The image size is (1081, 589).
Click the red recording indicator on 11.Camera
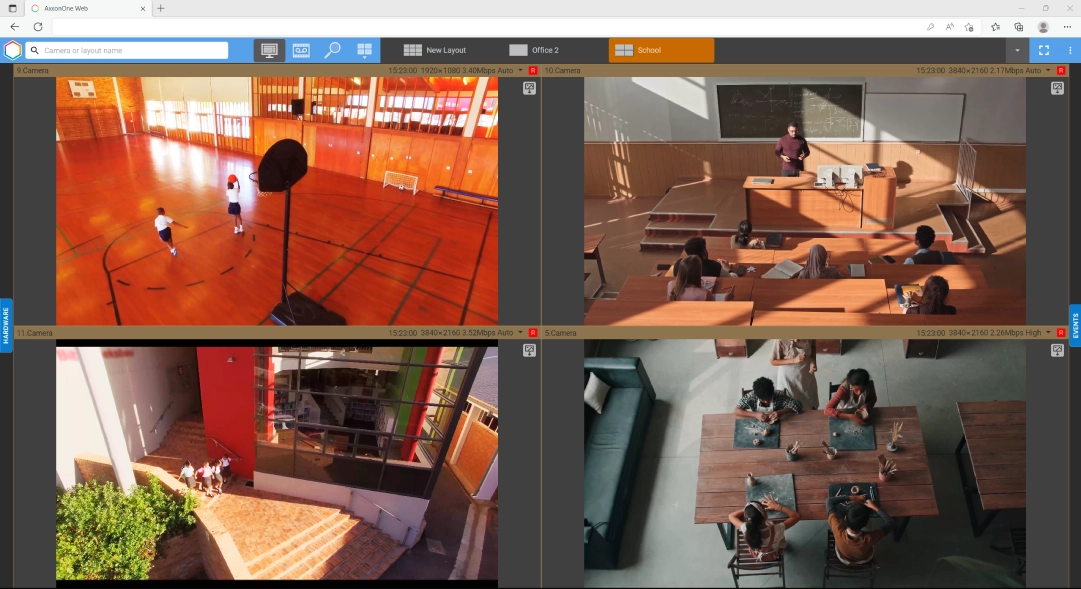(533, 332)
